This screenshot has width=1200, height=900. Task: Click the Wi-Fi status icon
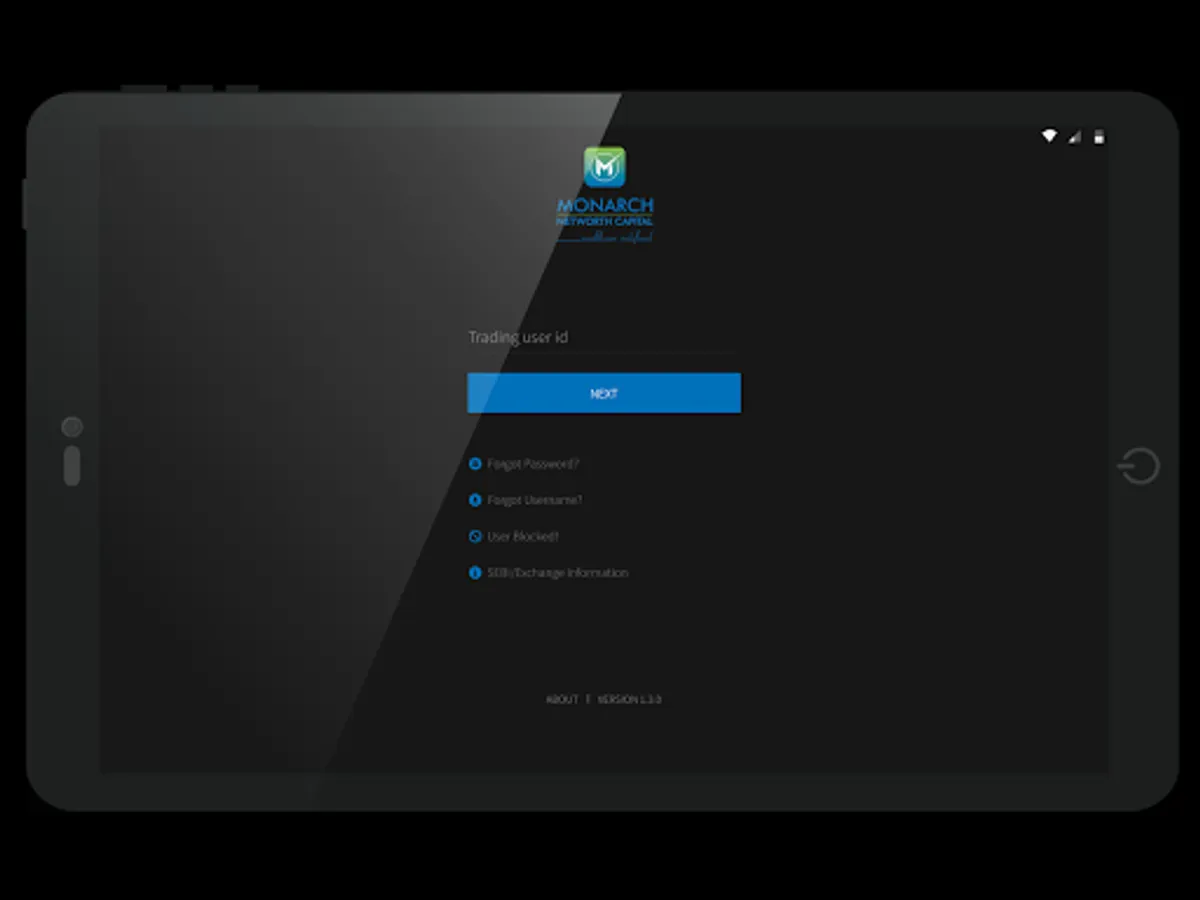point(1049,136)
